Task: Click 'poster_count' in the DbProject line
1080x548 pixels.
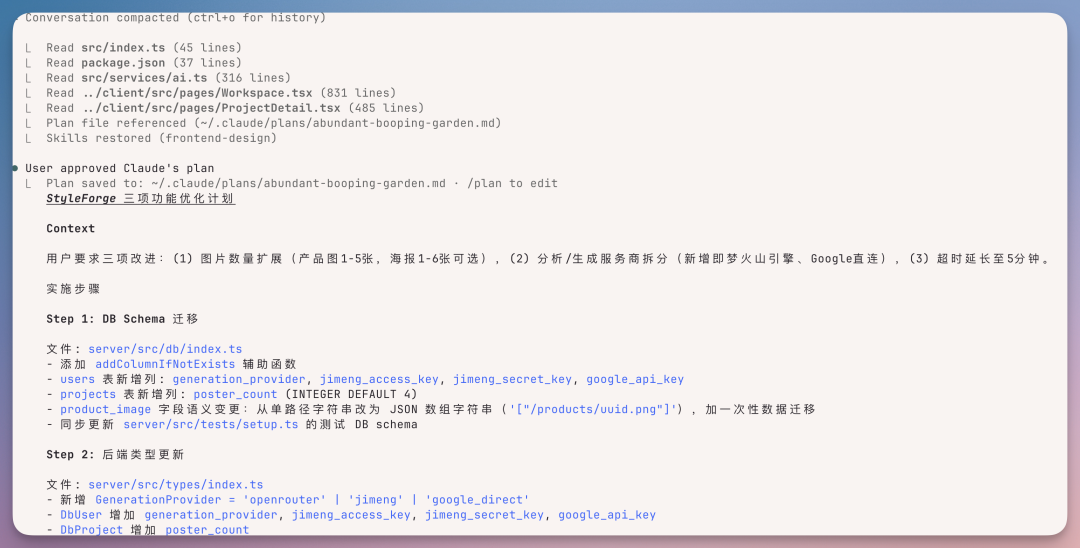Action: point(207,530)
